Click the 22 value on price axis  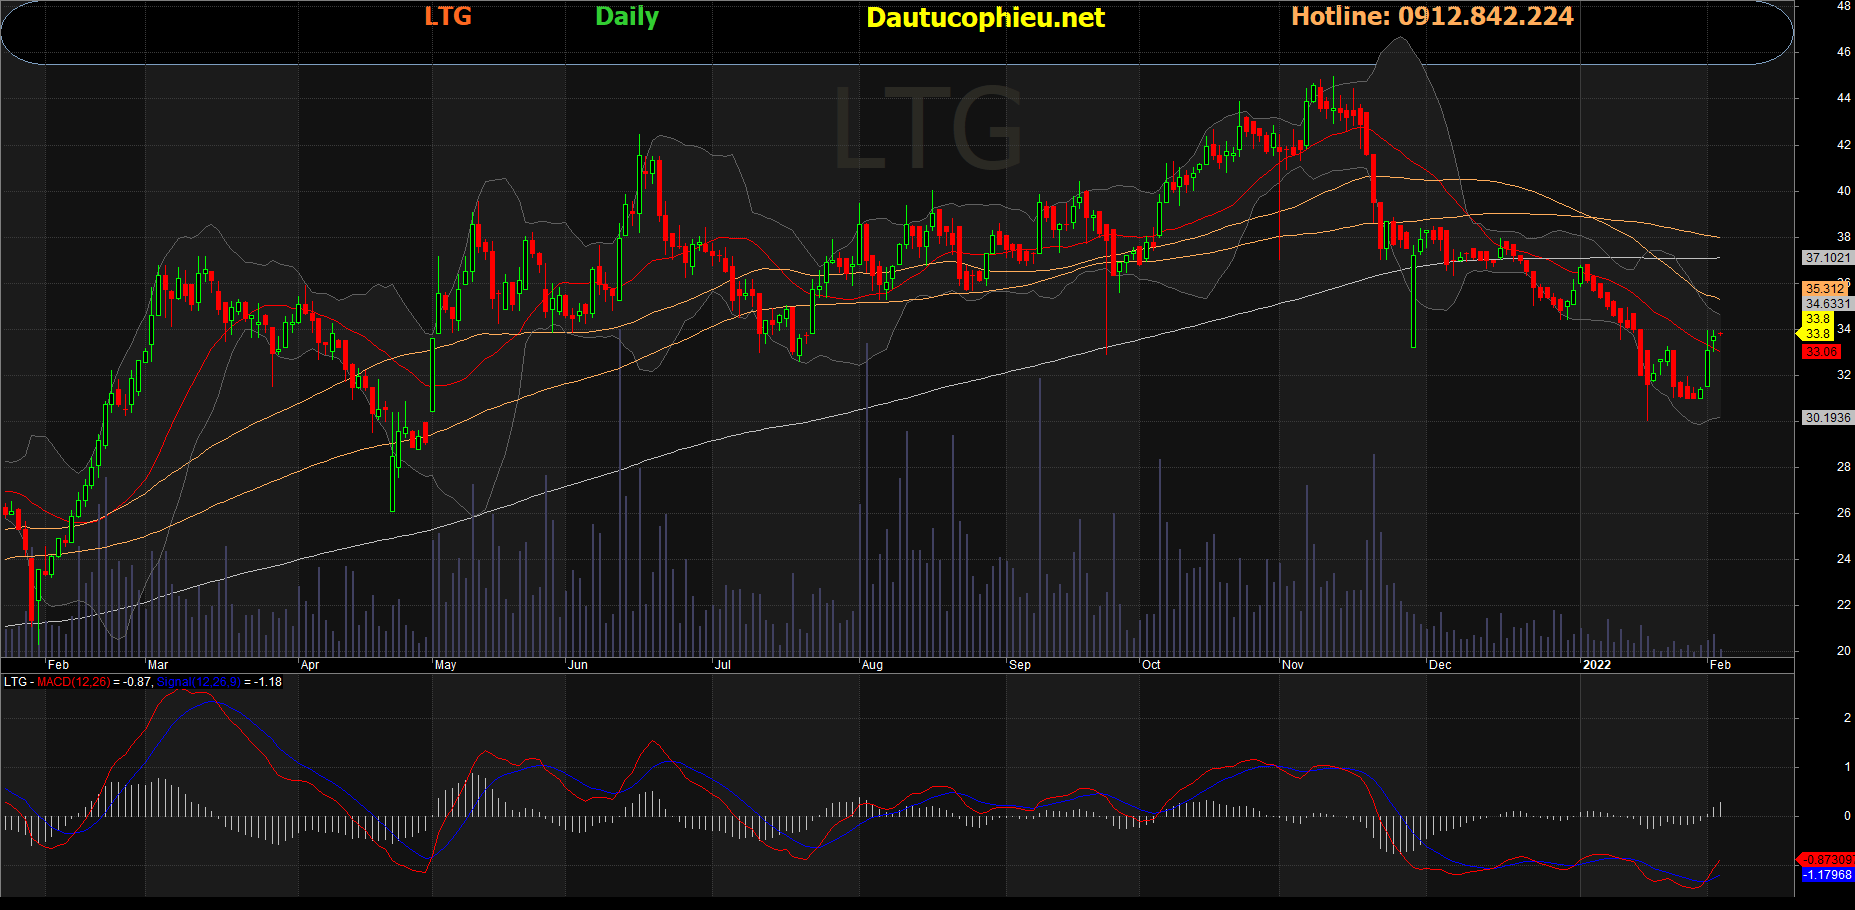1843,605
